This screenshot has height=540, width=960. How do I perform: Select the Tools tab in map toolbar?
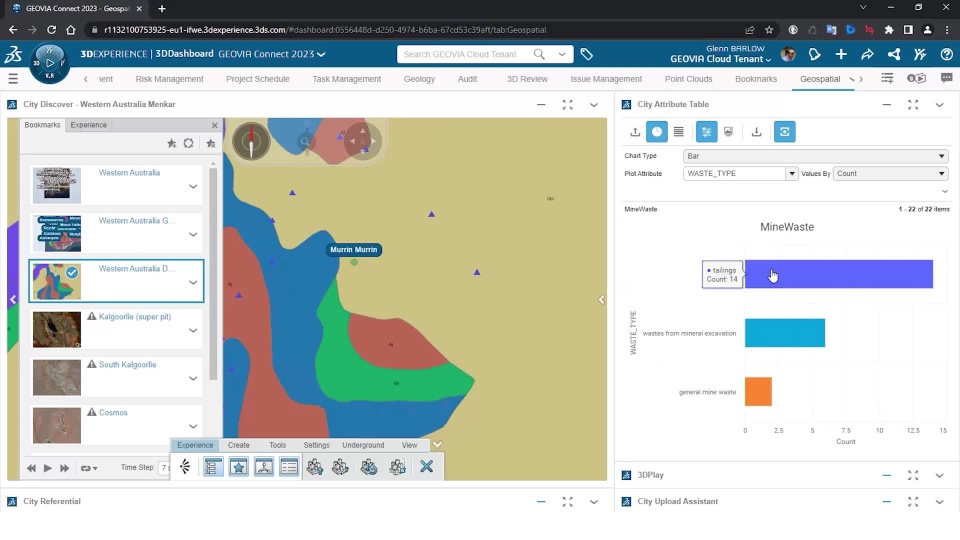coord(277,445)
